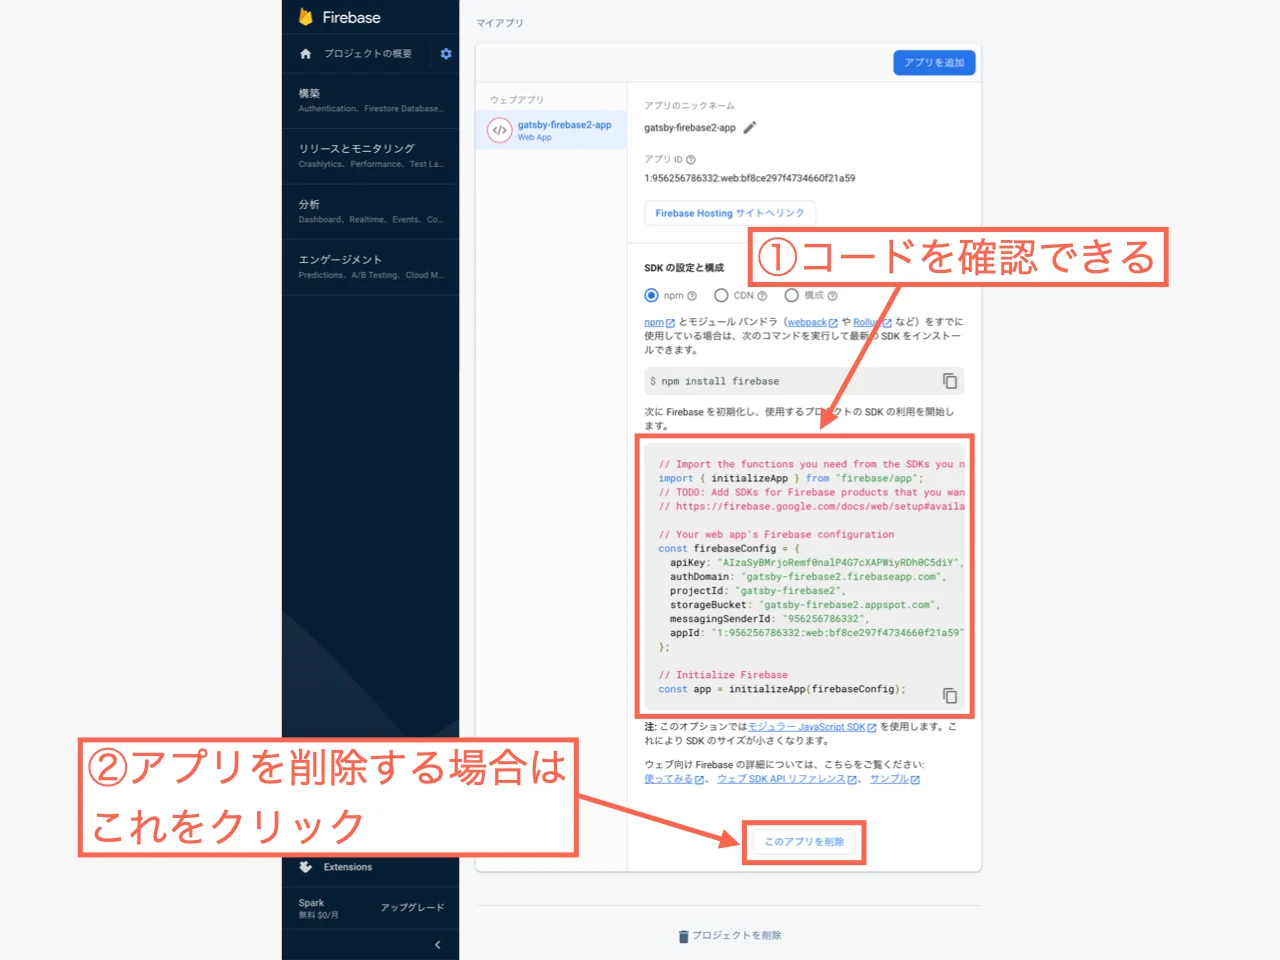Viewport: 1280px width, 960px height.
Task: Click the trash icon beside プロジェクトを削除
Action: point(684,936)
